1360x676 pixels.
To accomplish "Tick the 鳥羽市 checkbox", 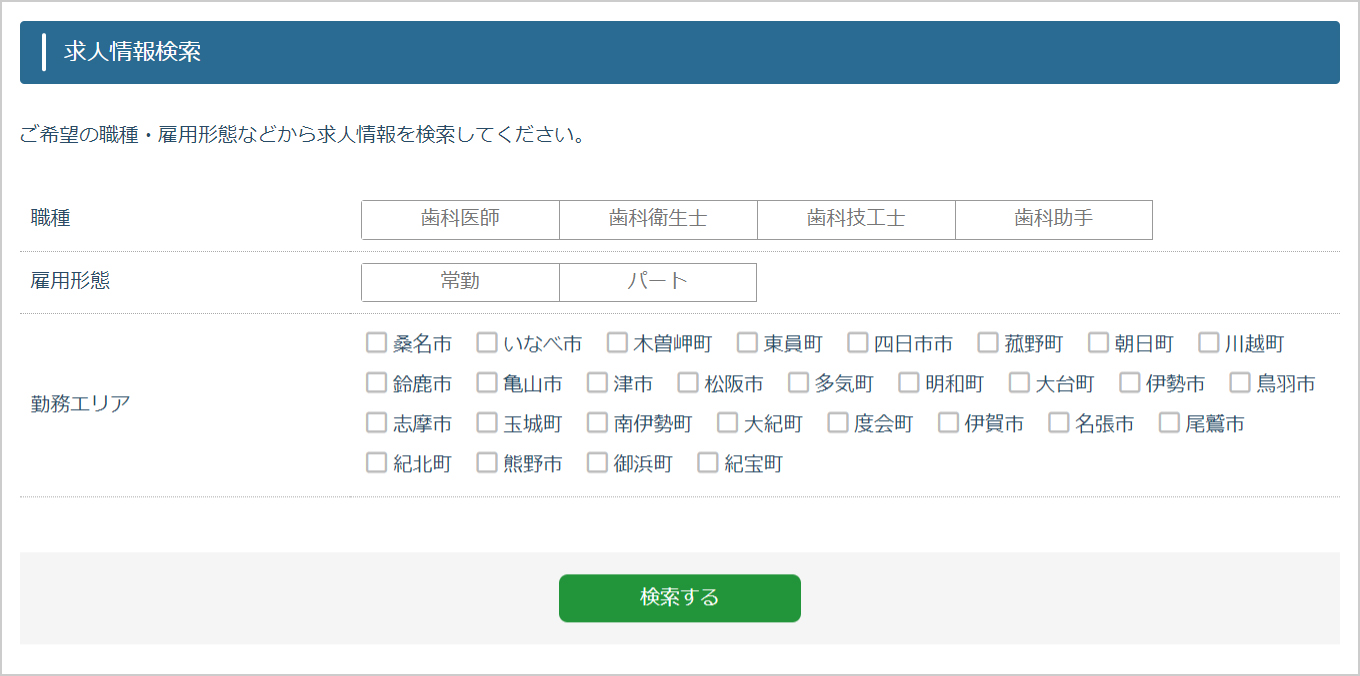I will (x=1240, y=383).
